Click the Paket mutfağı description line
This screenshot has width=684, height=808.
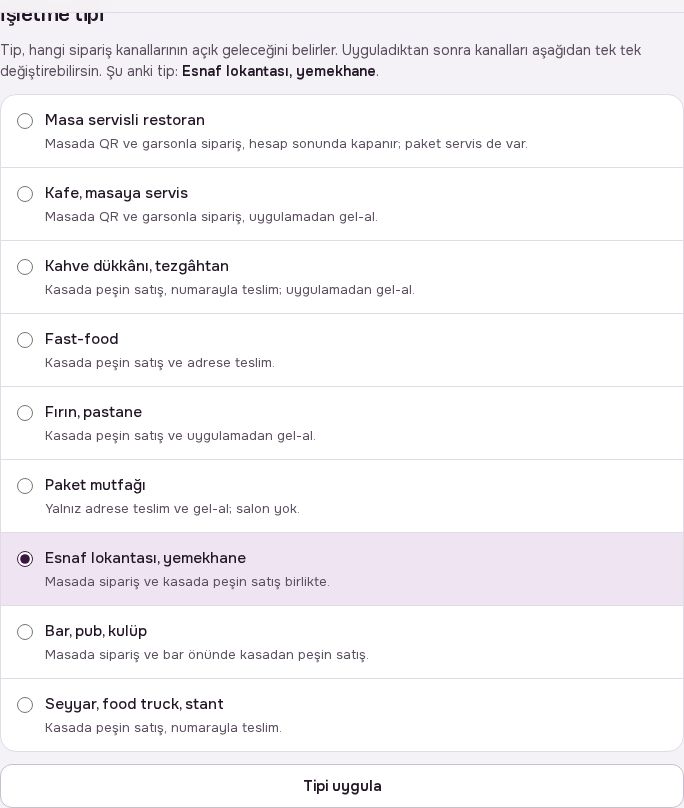pyautogui.click(x=172, y=509)
